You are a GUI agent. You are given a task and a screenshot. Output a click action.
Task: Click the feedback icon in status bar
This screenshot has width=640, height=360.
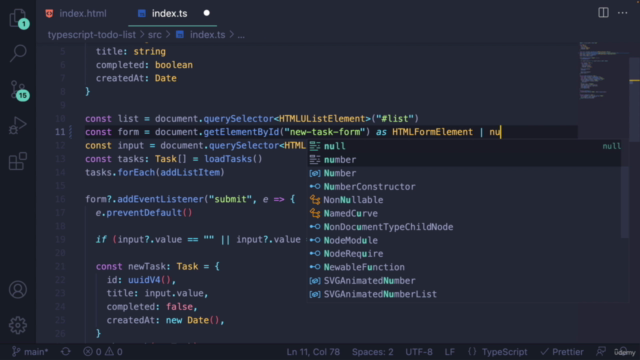click(600, 351)
